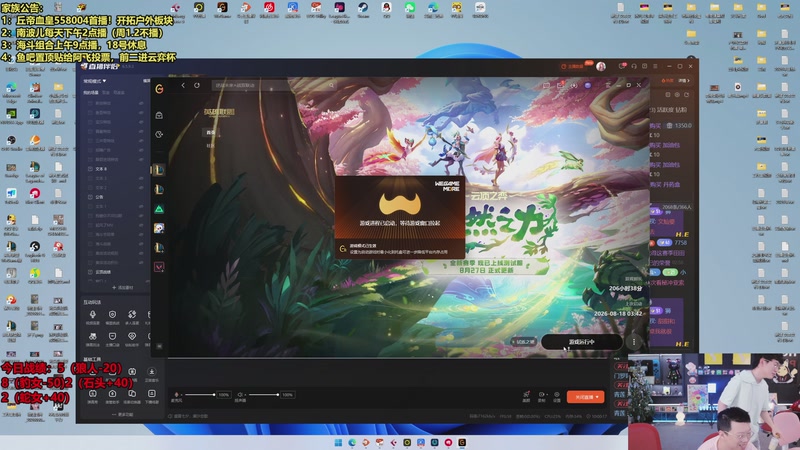Mute the speaker via its volume icon
800x450 pixels.
240,394
